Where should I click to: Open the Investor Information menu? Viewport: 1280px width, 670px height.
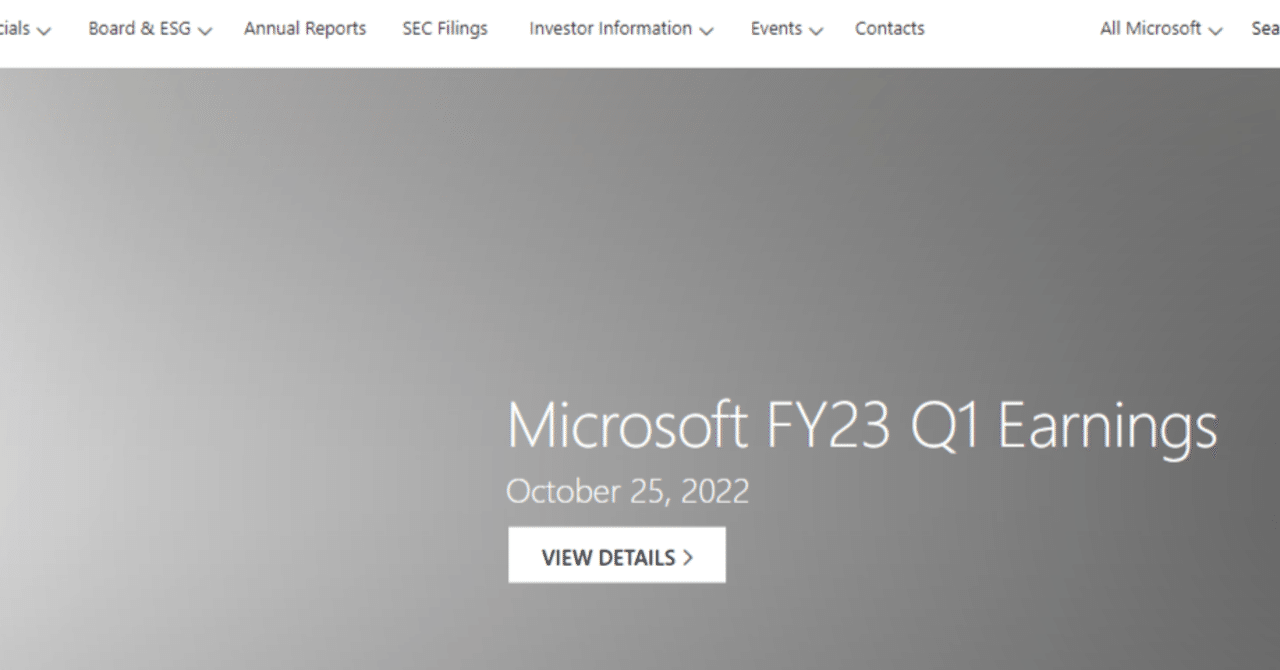[610, 28]
